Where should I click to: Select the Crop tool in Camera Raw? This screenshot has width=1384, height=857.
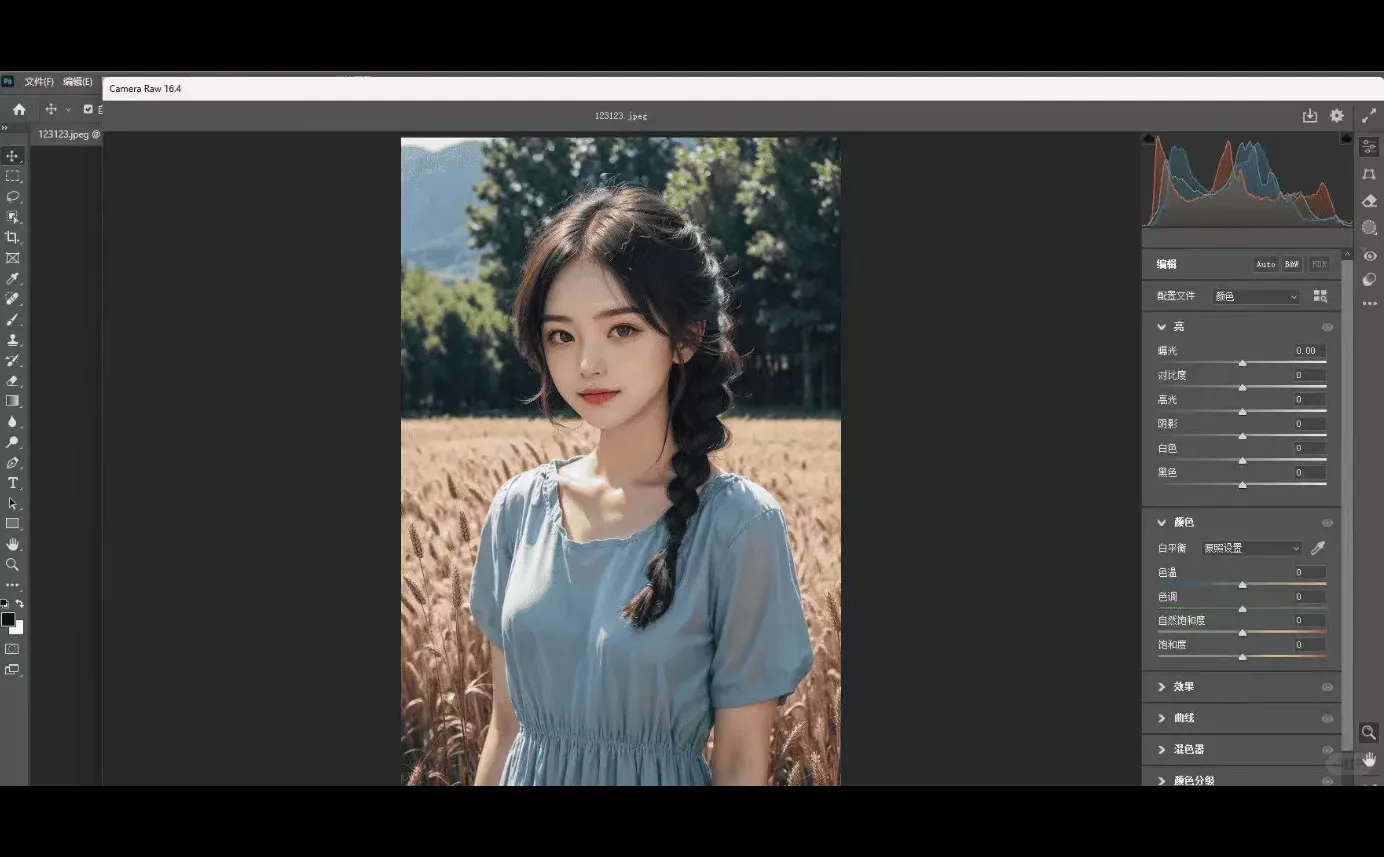[1369, 173]
